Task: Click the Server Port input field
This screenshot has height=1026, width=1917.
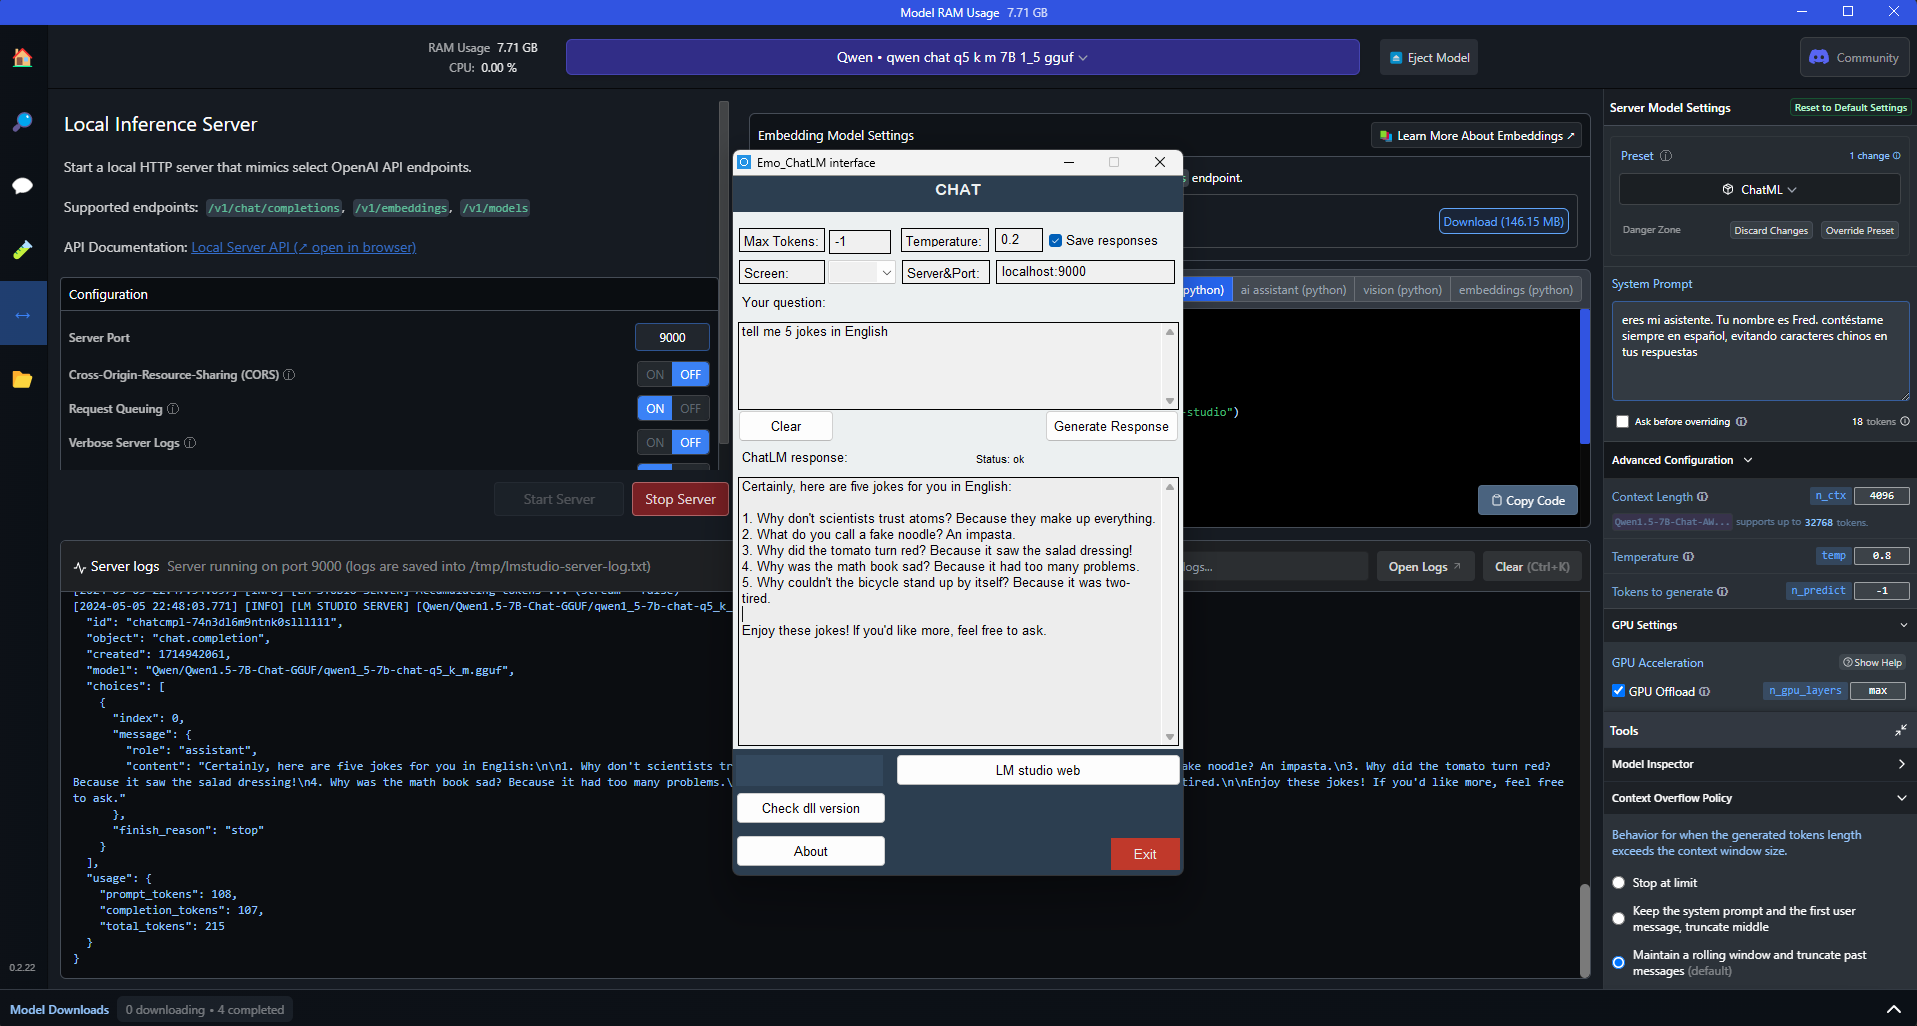Action: (x=672, y=338)
